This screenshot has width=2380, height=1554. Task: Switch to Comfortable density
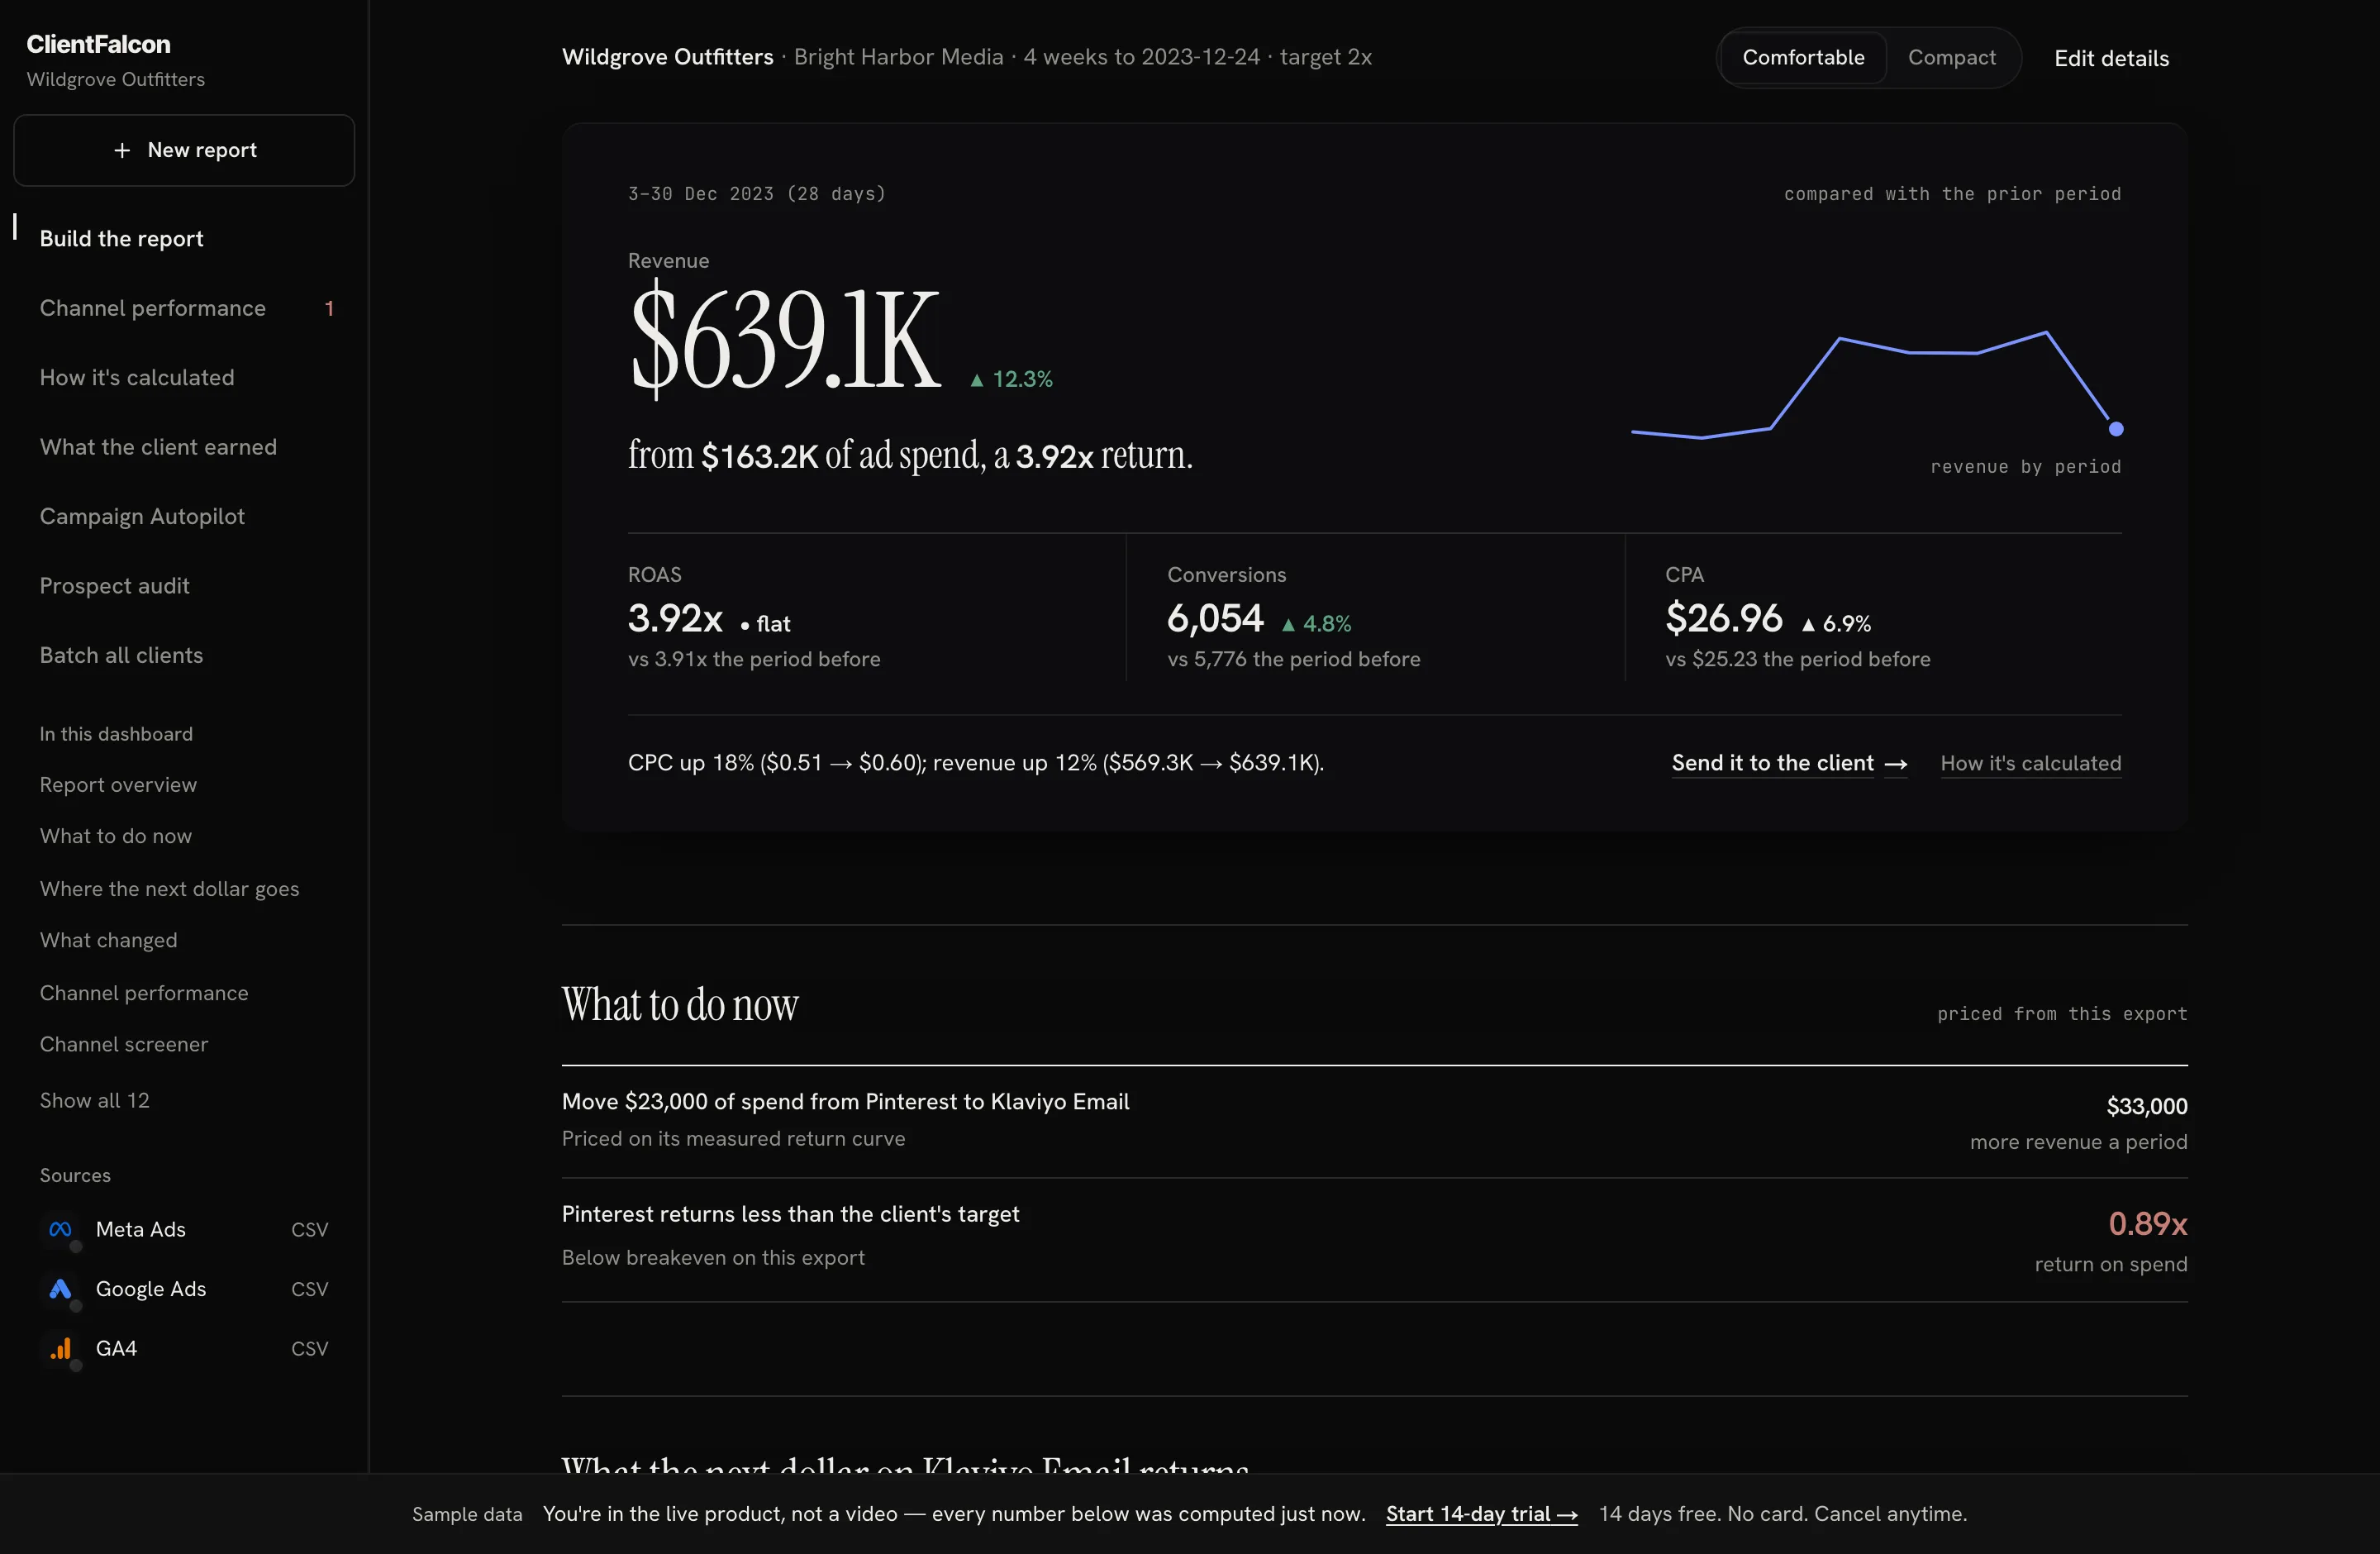pos(1803,57)
